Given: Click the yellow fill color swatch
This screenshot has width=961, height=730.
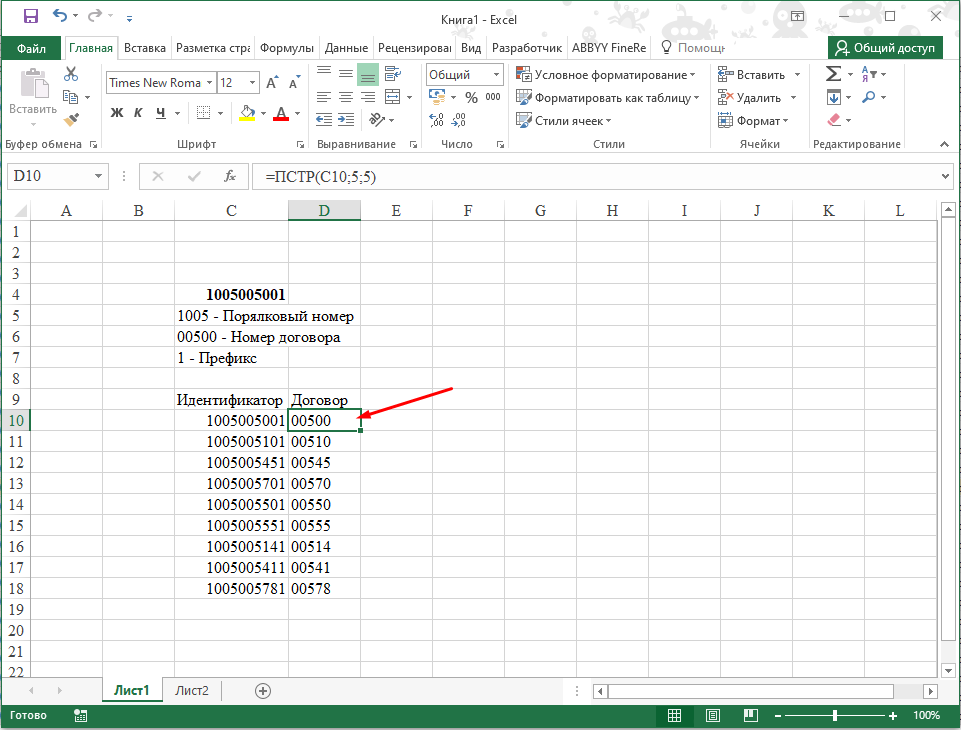Looking at the screenshot, I should (x=247, y=118).
